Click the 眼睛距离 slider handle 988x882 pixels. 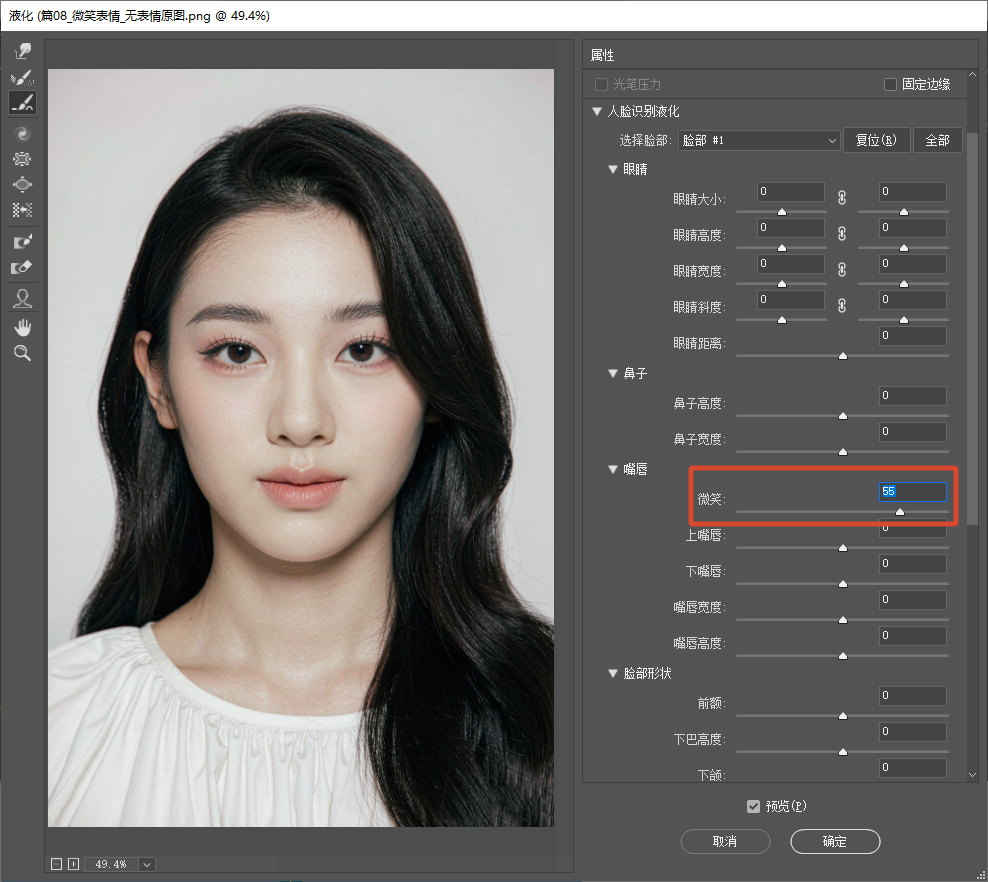[843, 357]
